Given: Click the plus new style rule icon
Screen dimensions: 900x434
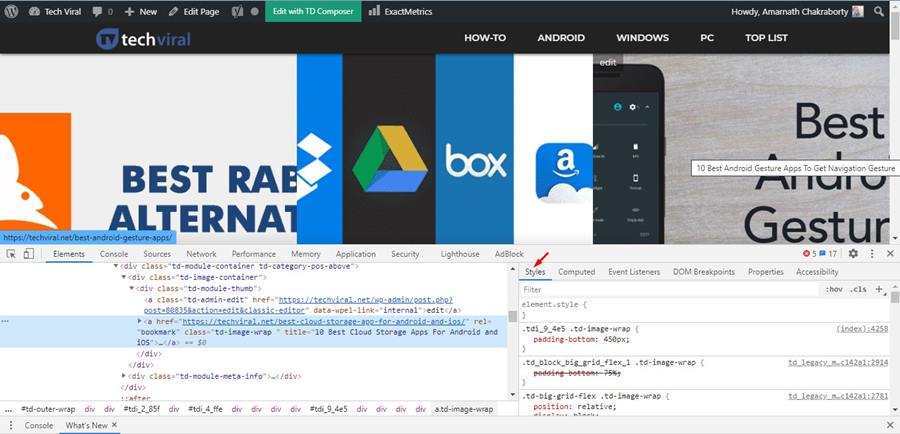Looking at the screenshot, I should point(879,289).
